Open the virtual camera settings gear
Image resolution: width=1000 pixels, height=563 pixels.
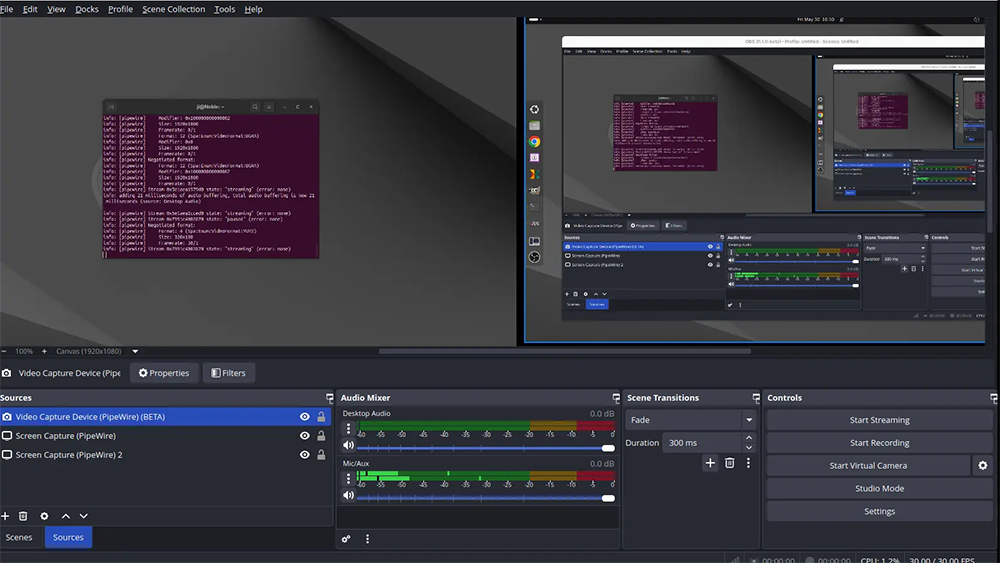(x=983, y=465)
